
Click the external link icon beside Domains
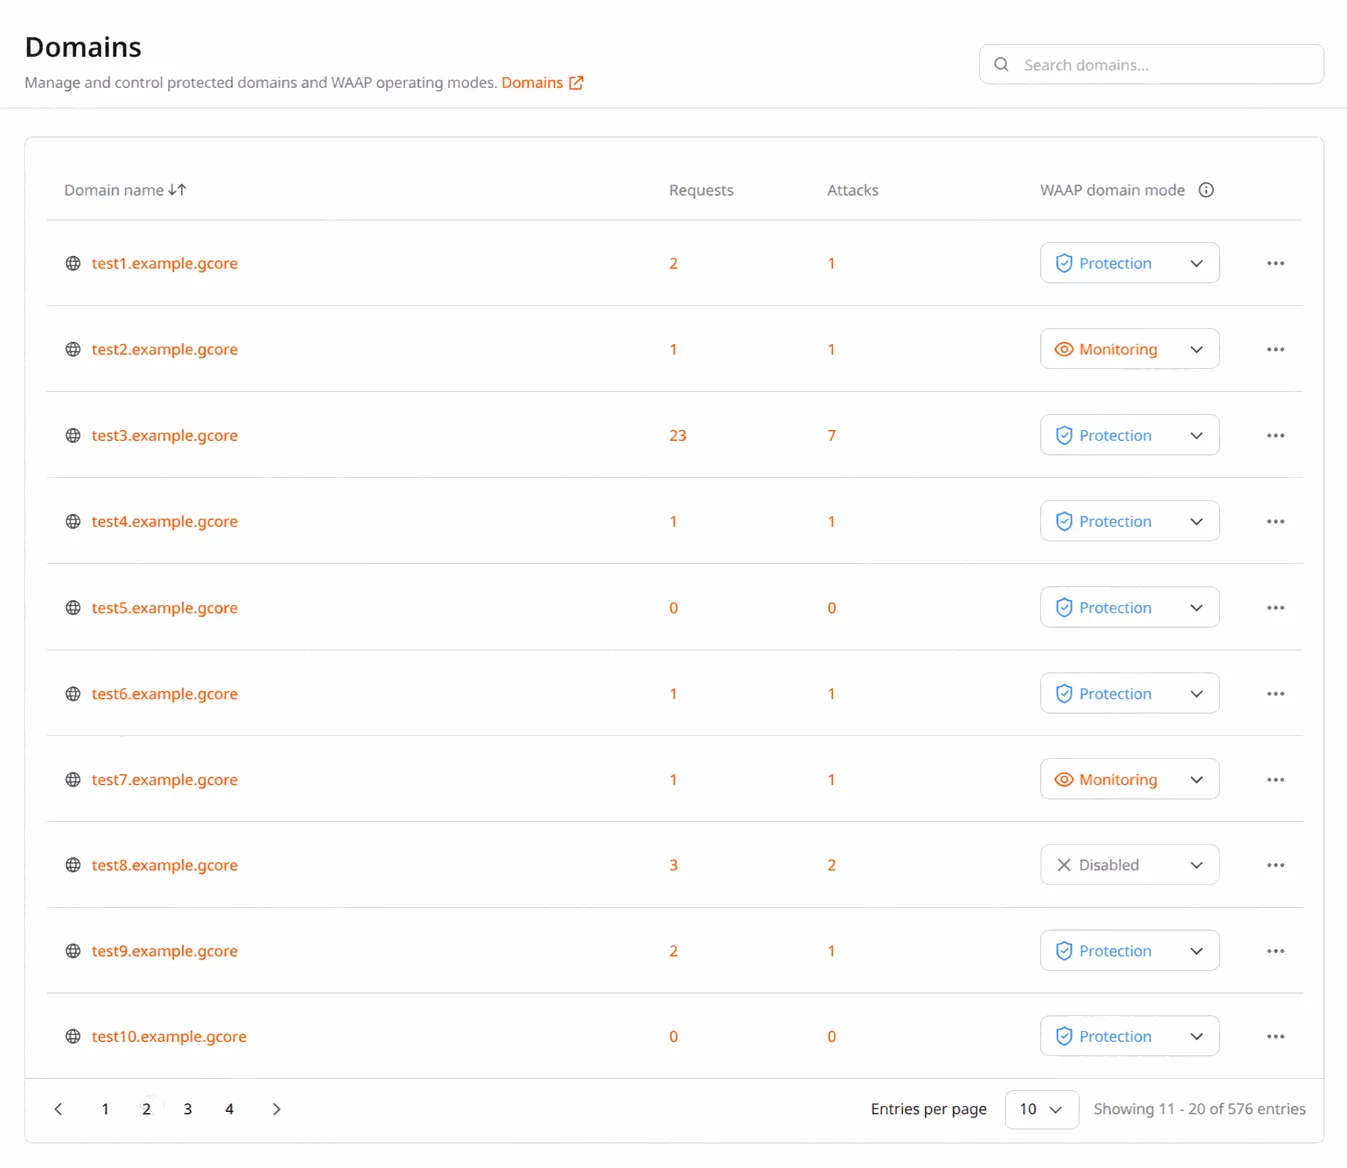(576, 83)
